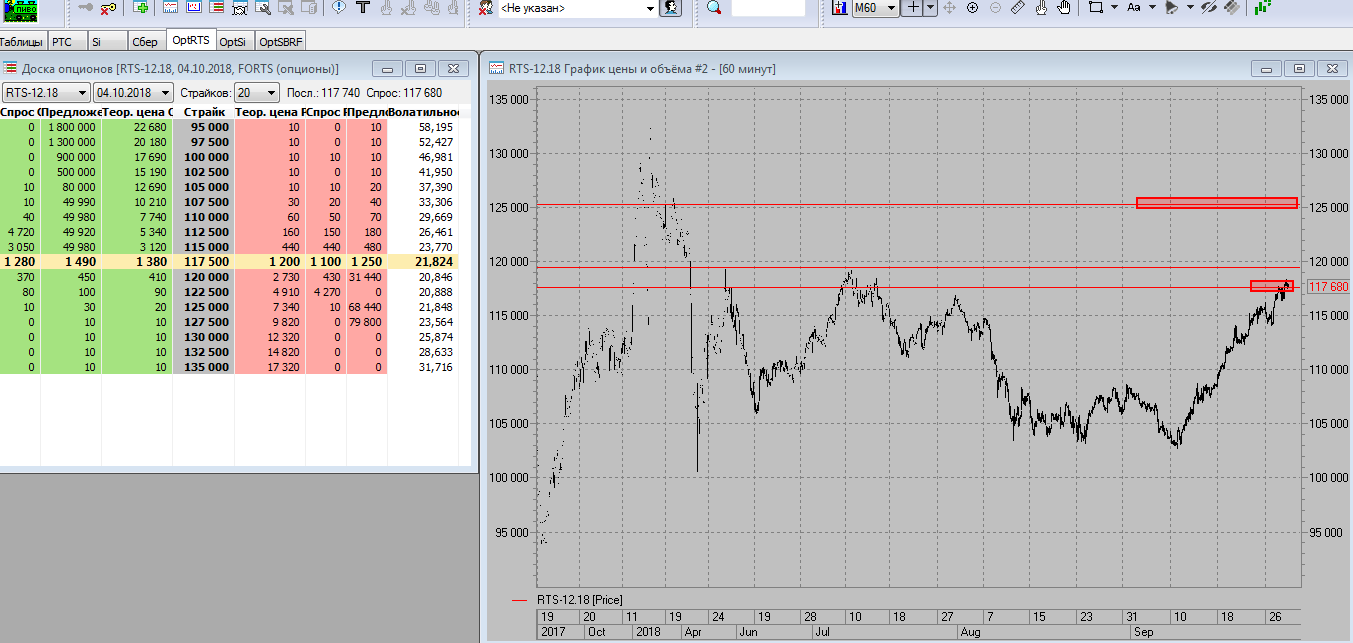
Task: Click the theoretical price cell 22 680
Action: click(x=137, y=127)
